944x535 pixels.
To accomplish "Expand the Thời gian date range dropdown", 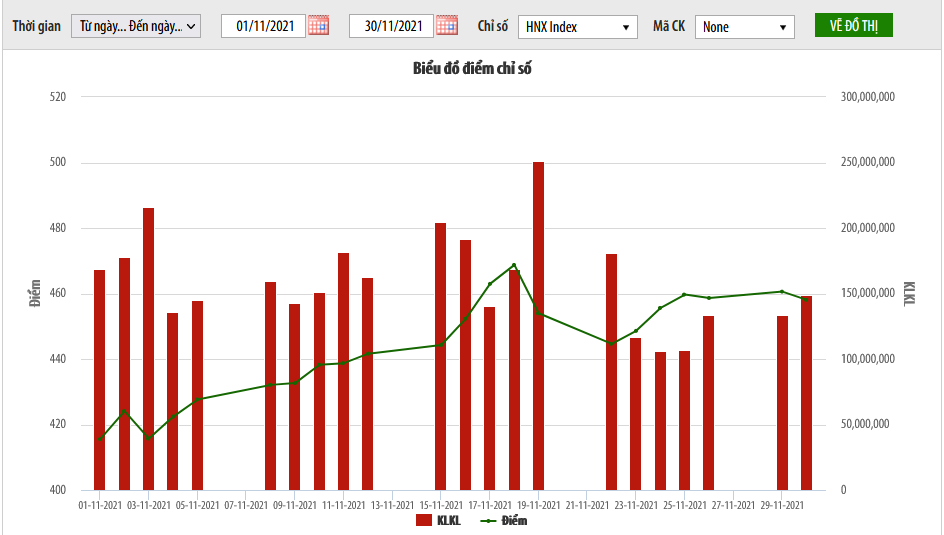I will (x=136, y=26).
